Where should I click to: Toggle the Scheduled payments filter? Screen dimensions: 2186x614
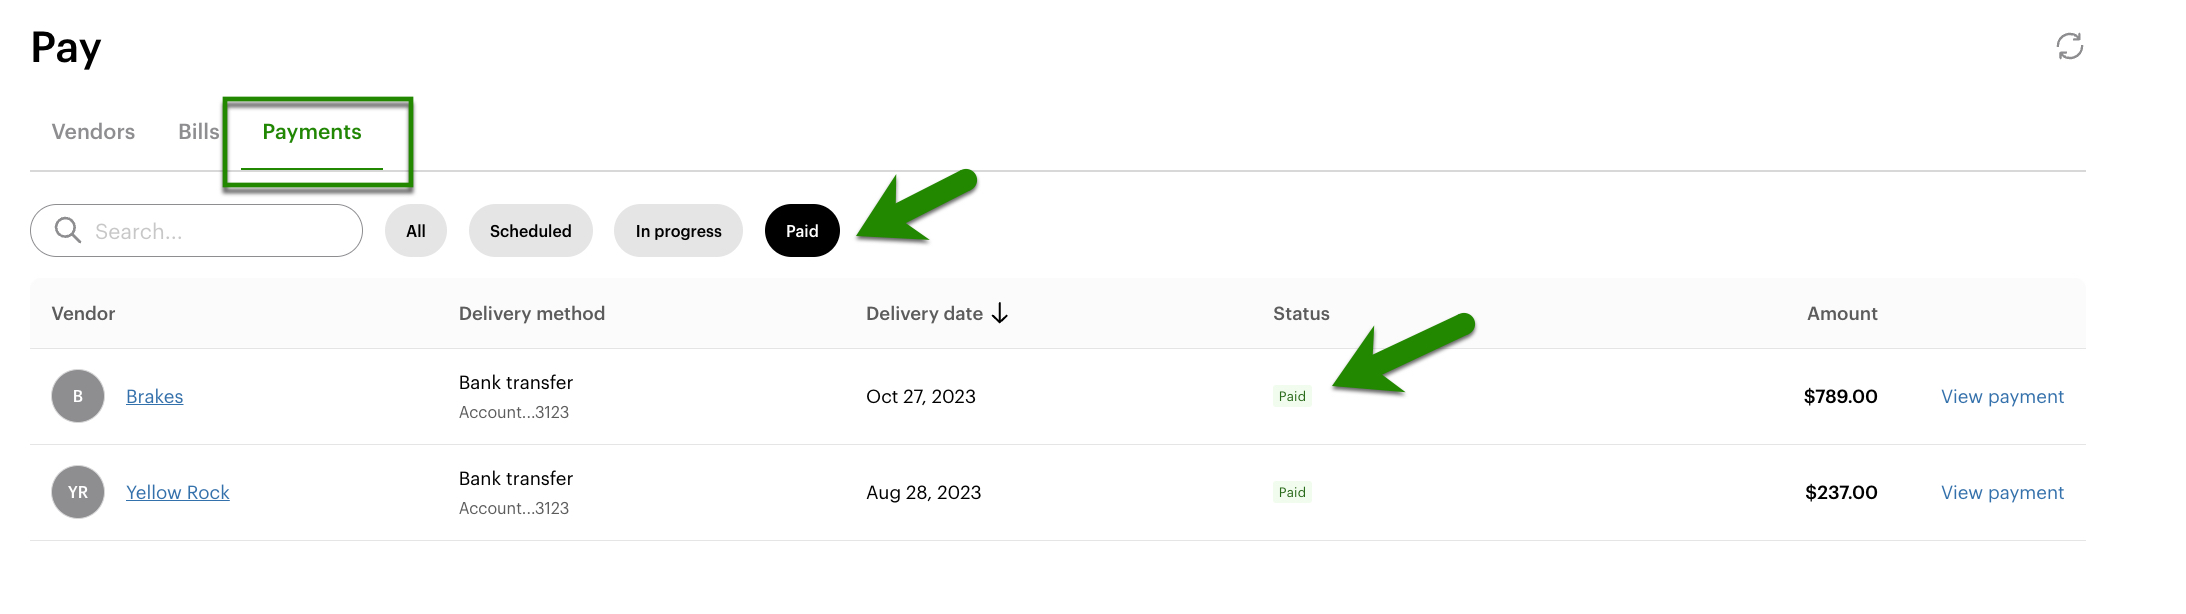point(530,230)
